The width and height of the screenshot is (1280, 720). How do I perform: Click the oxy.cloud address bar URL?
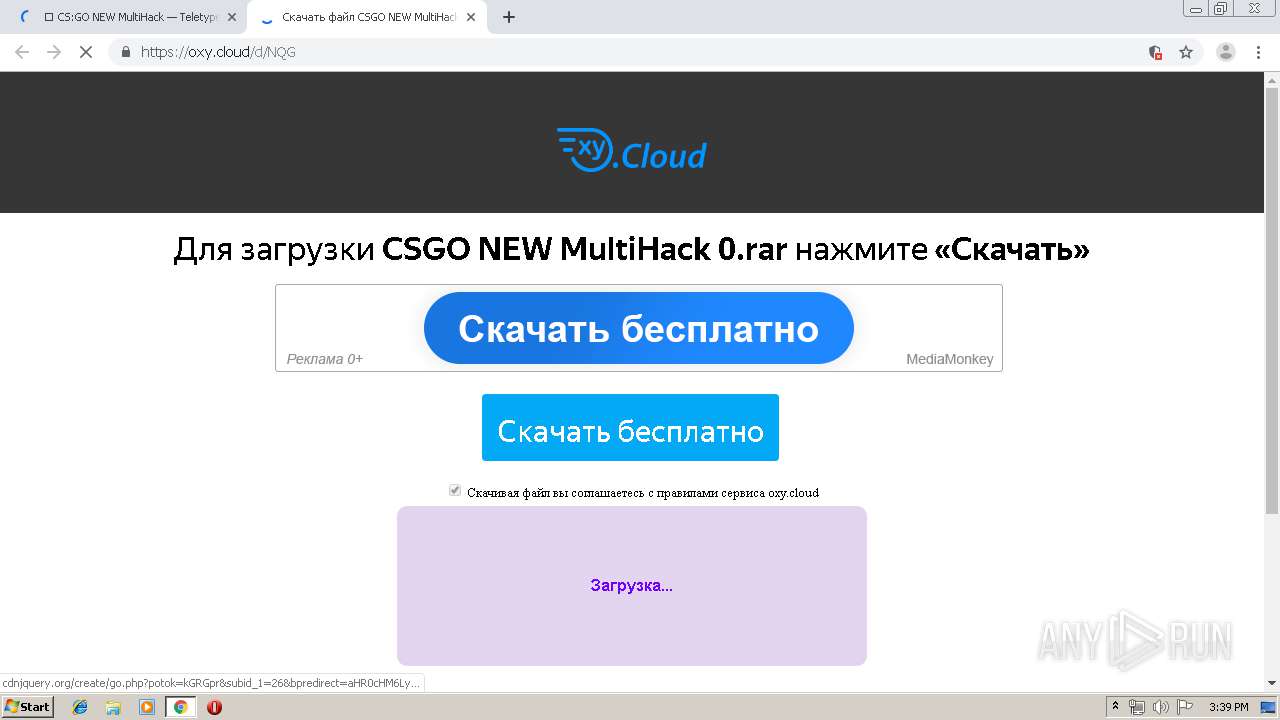tap(218, 52)
